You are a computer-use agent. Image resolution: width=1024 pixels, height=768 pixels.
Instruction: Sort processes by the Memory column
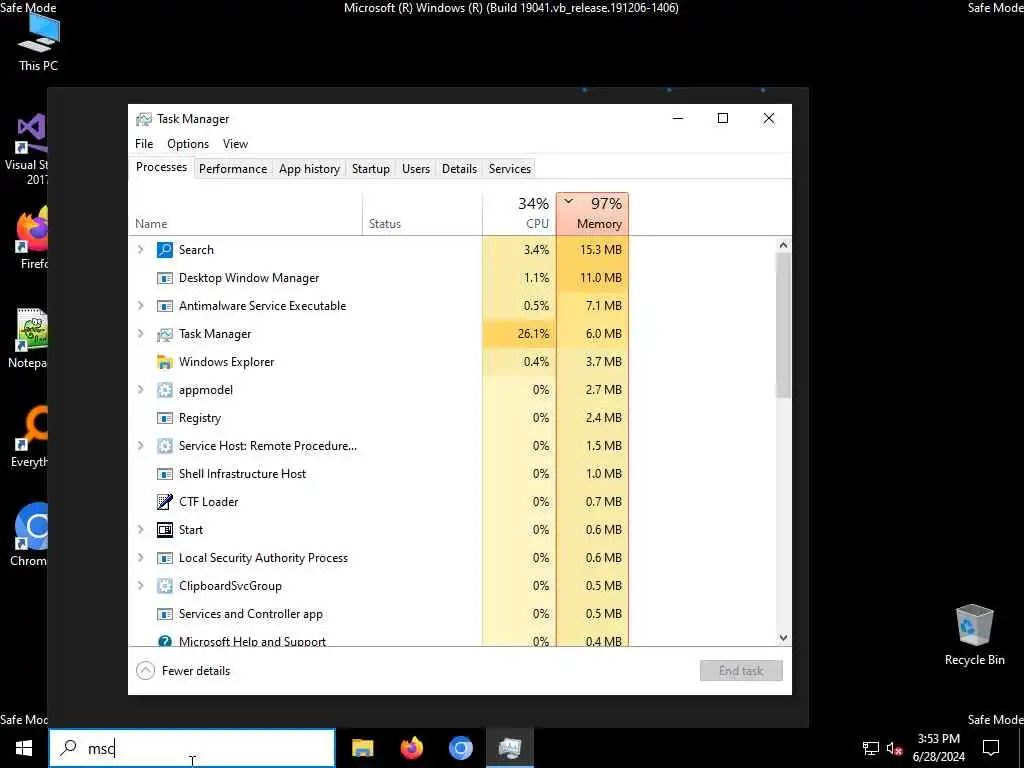coord(592,214)
